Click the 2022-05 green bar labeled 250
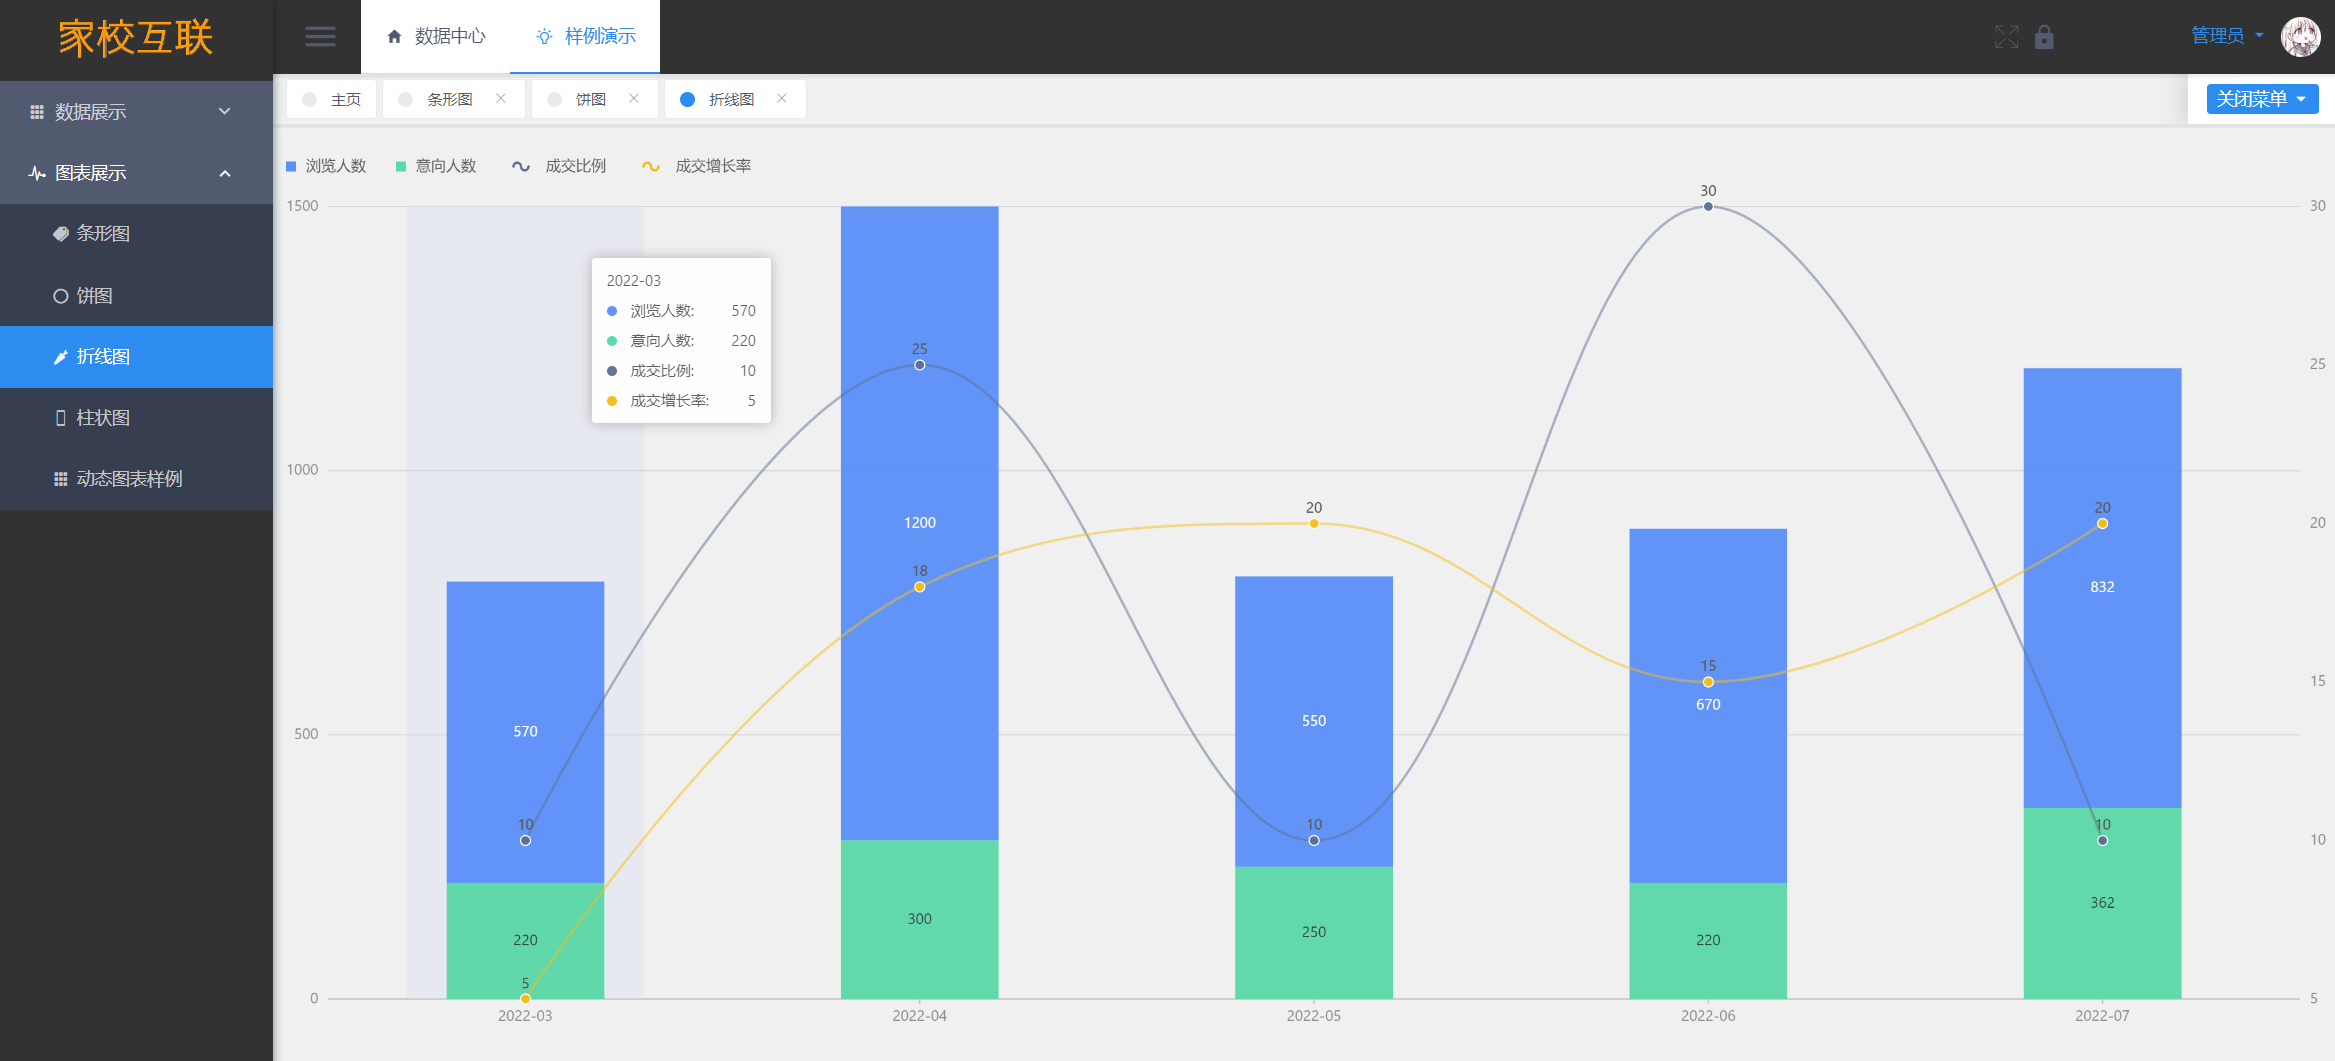 pos(1314,932)
